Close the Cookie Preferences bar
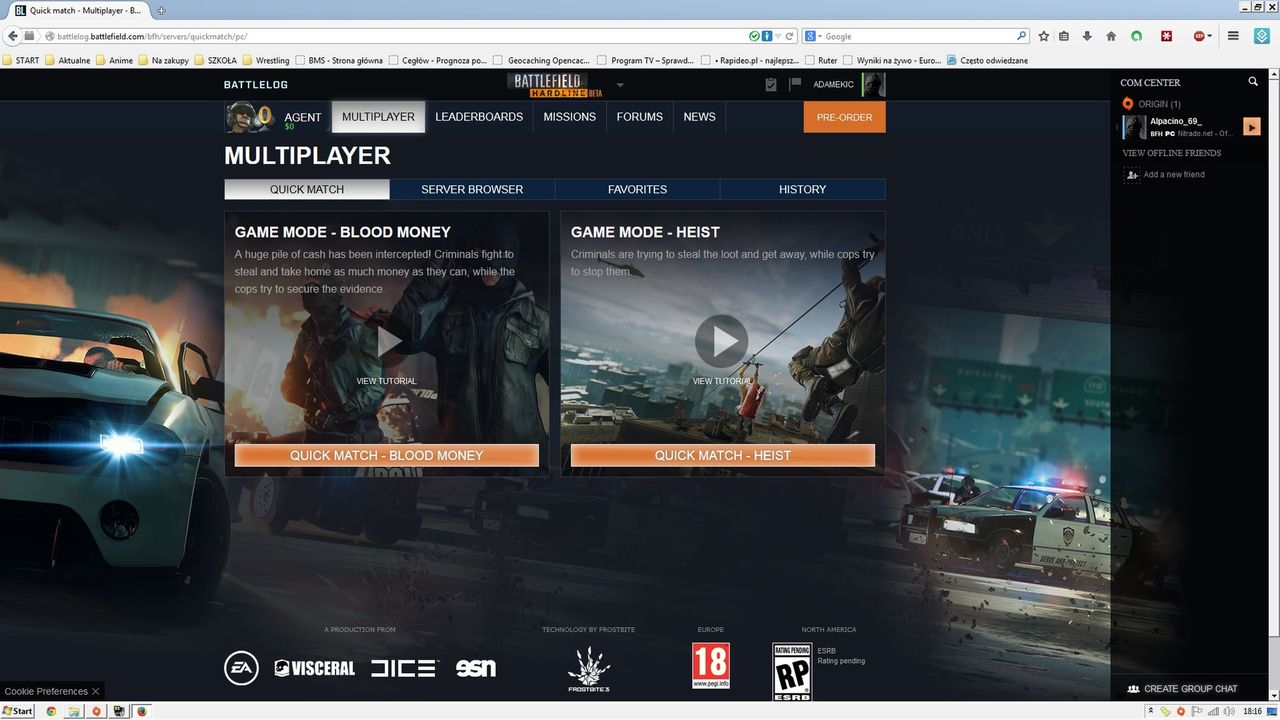Screen dimensions: 1280x720 pyautogui.click(x=95, y=691)
